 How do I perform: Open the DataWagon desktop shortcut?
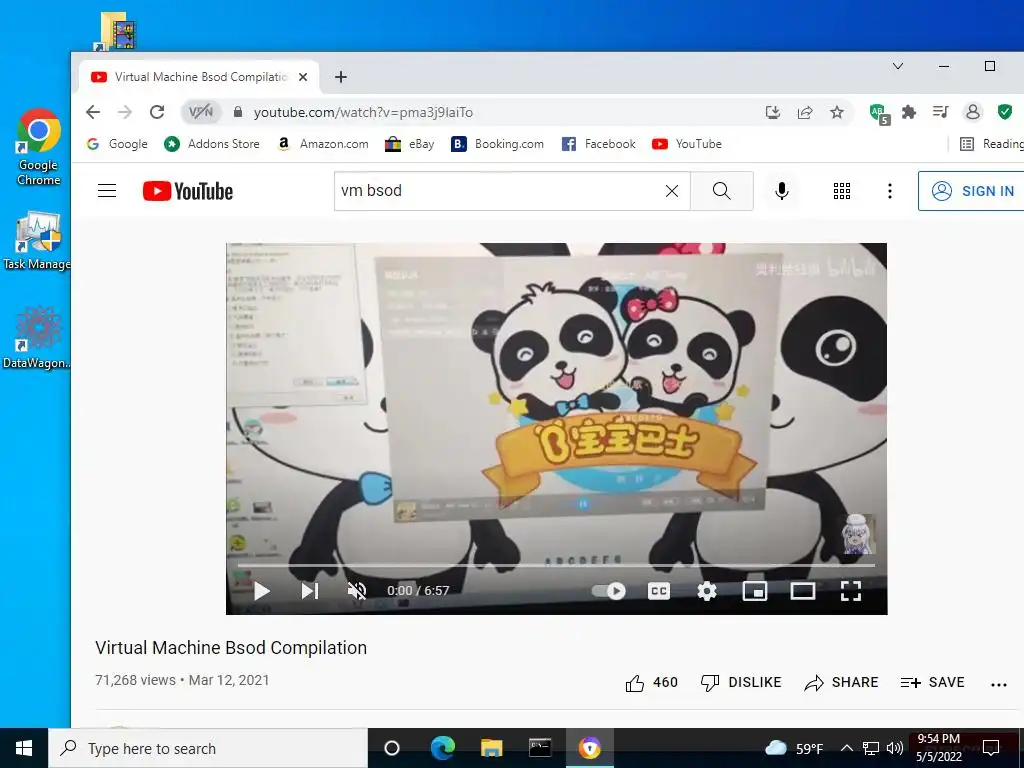point(37,337)
